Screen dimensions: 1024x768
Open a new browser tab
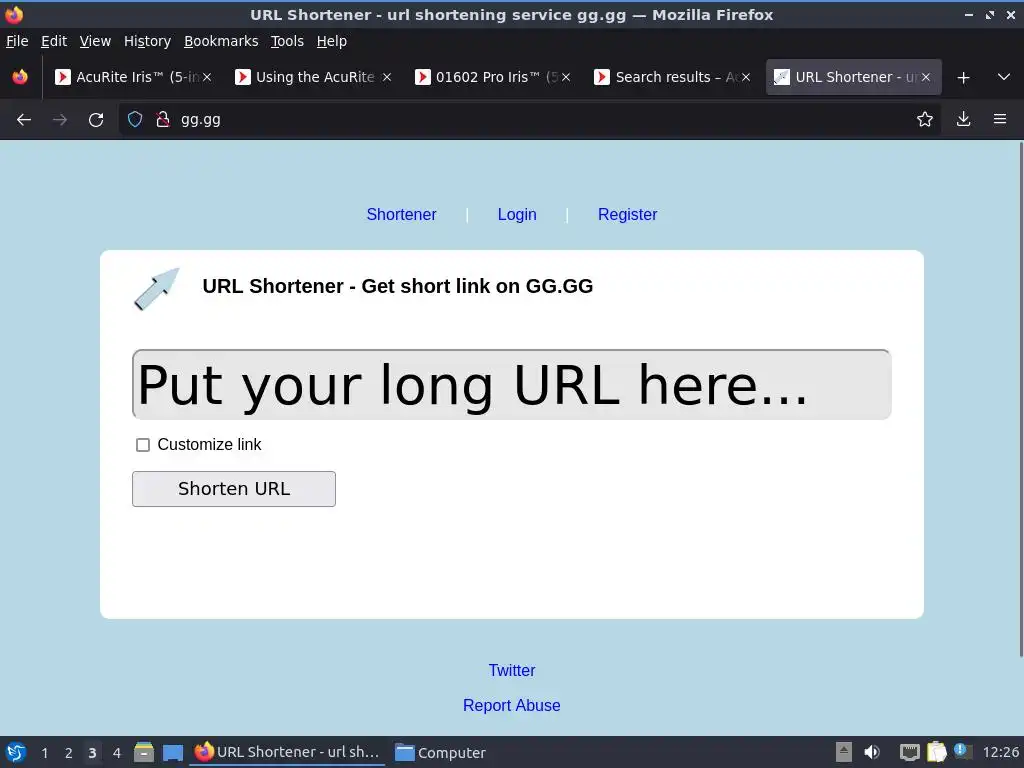pyautogui.click(x=963, y=77)
